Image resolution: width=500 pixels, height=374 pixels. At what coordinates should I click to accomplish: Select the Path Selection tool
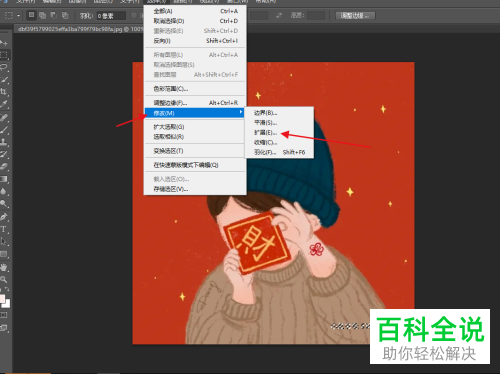click(4, 241)
